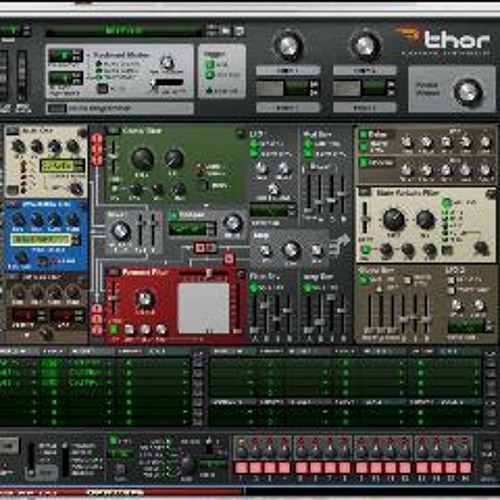Toggle the Delay effect on
500x500 pixels.
(363, 135)
